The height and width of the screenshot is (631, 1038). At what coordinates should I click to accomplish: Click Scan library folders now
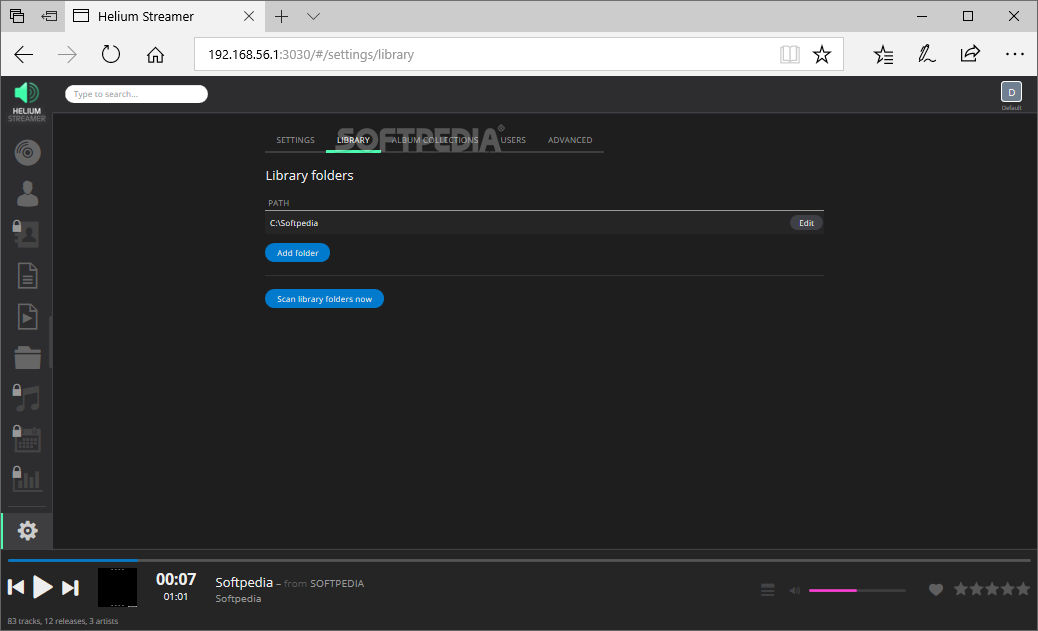(324, 299)
